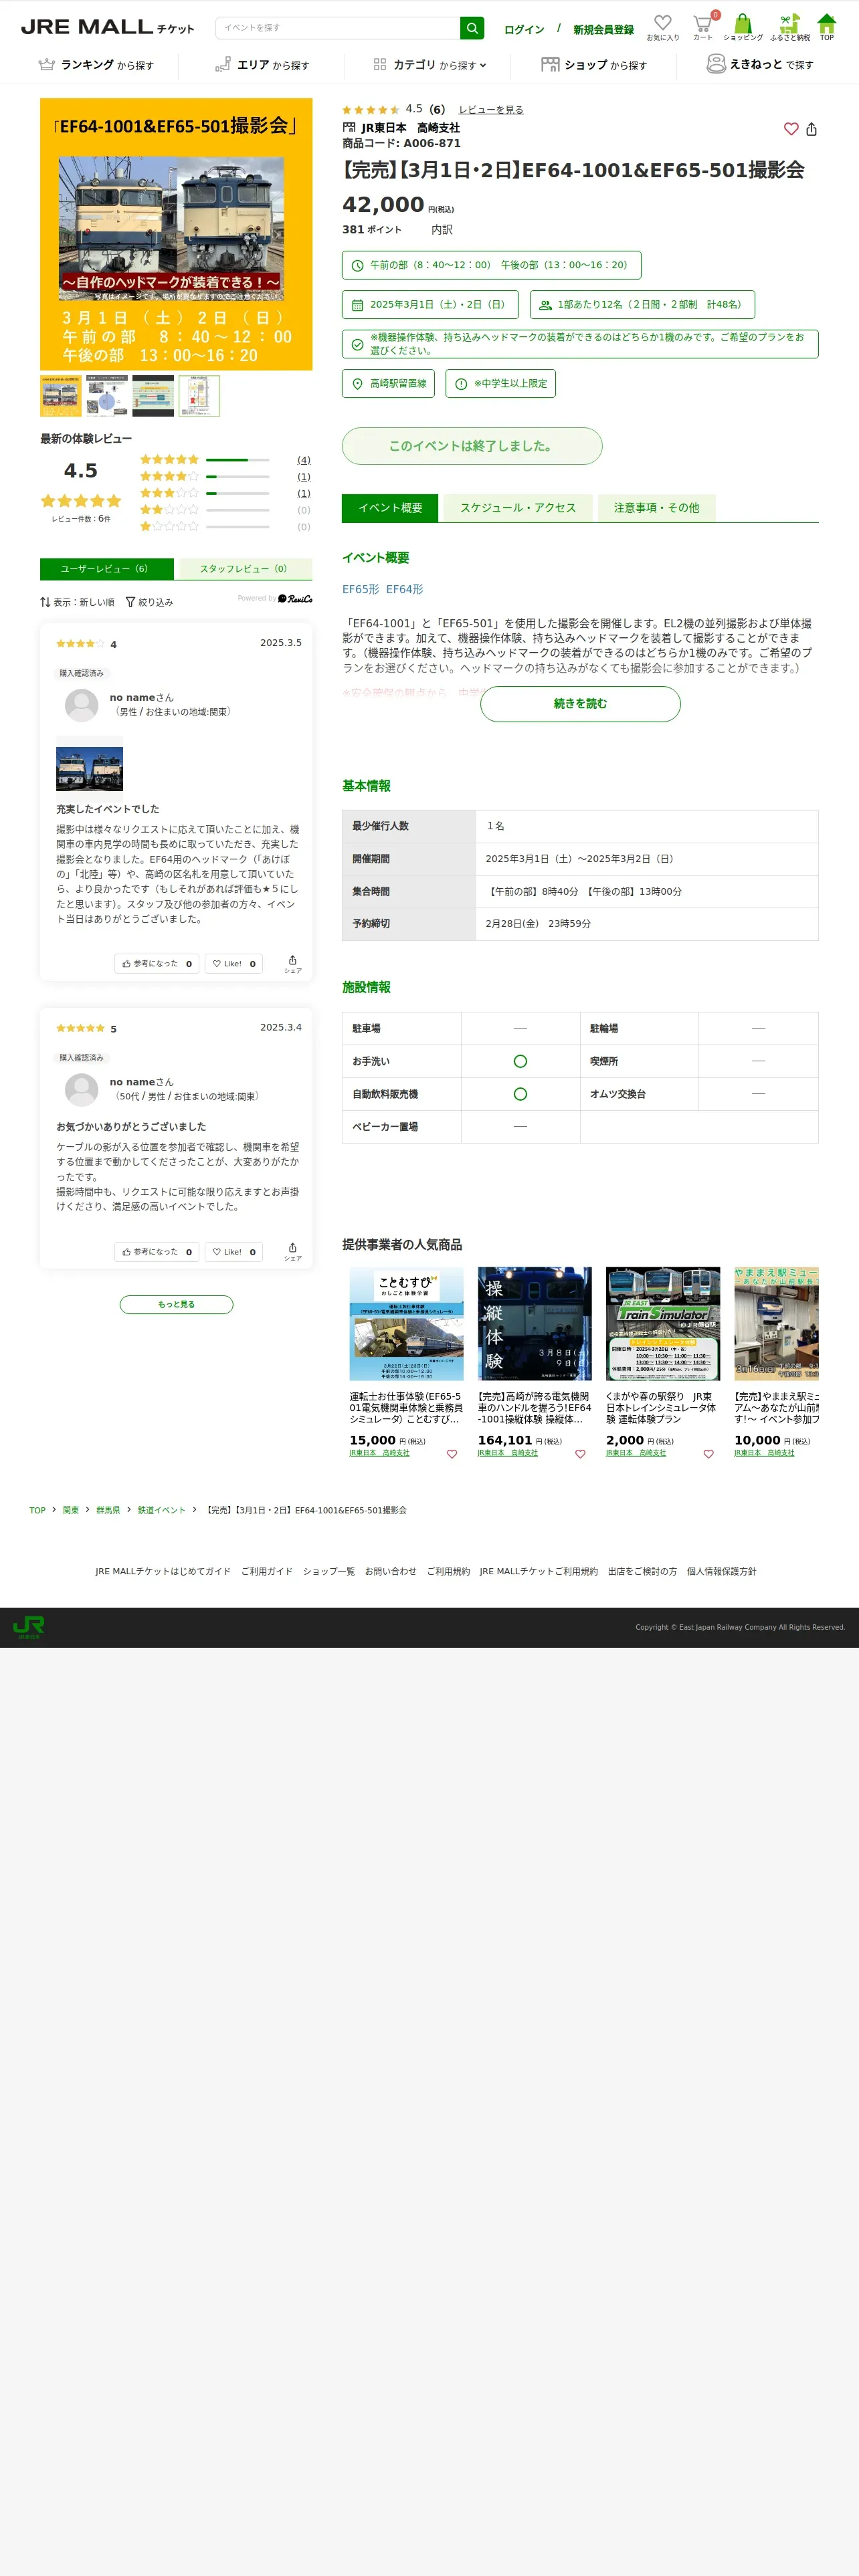
Task: Click 群馬県 breadcrumb link
Action: coord(108,1510)
